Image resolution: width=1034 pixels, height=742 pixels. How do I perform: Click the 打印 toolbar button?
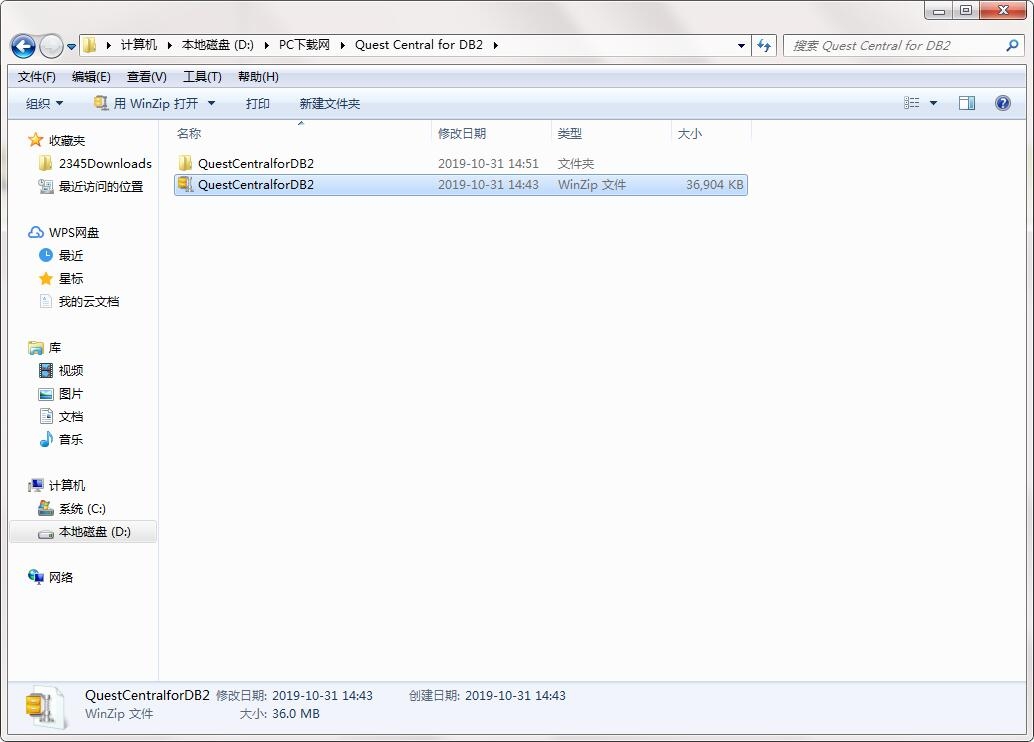click(x=258, y=104)
